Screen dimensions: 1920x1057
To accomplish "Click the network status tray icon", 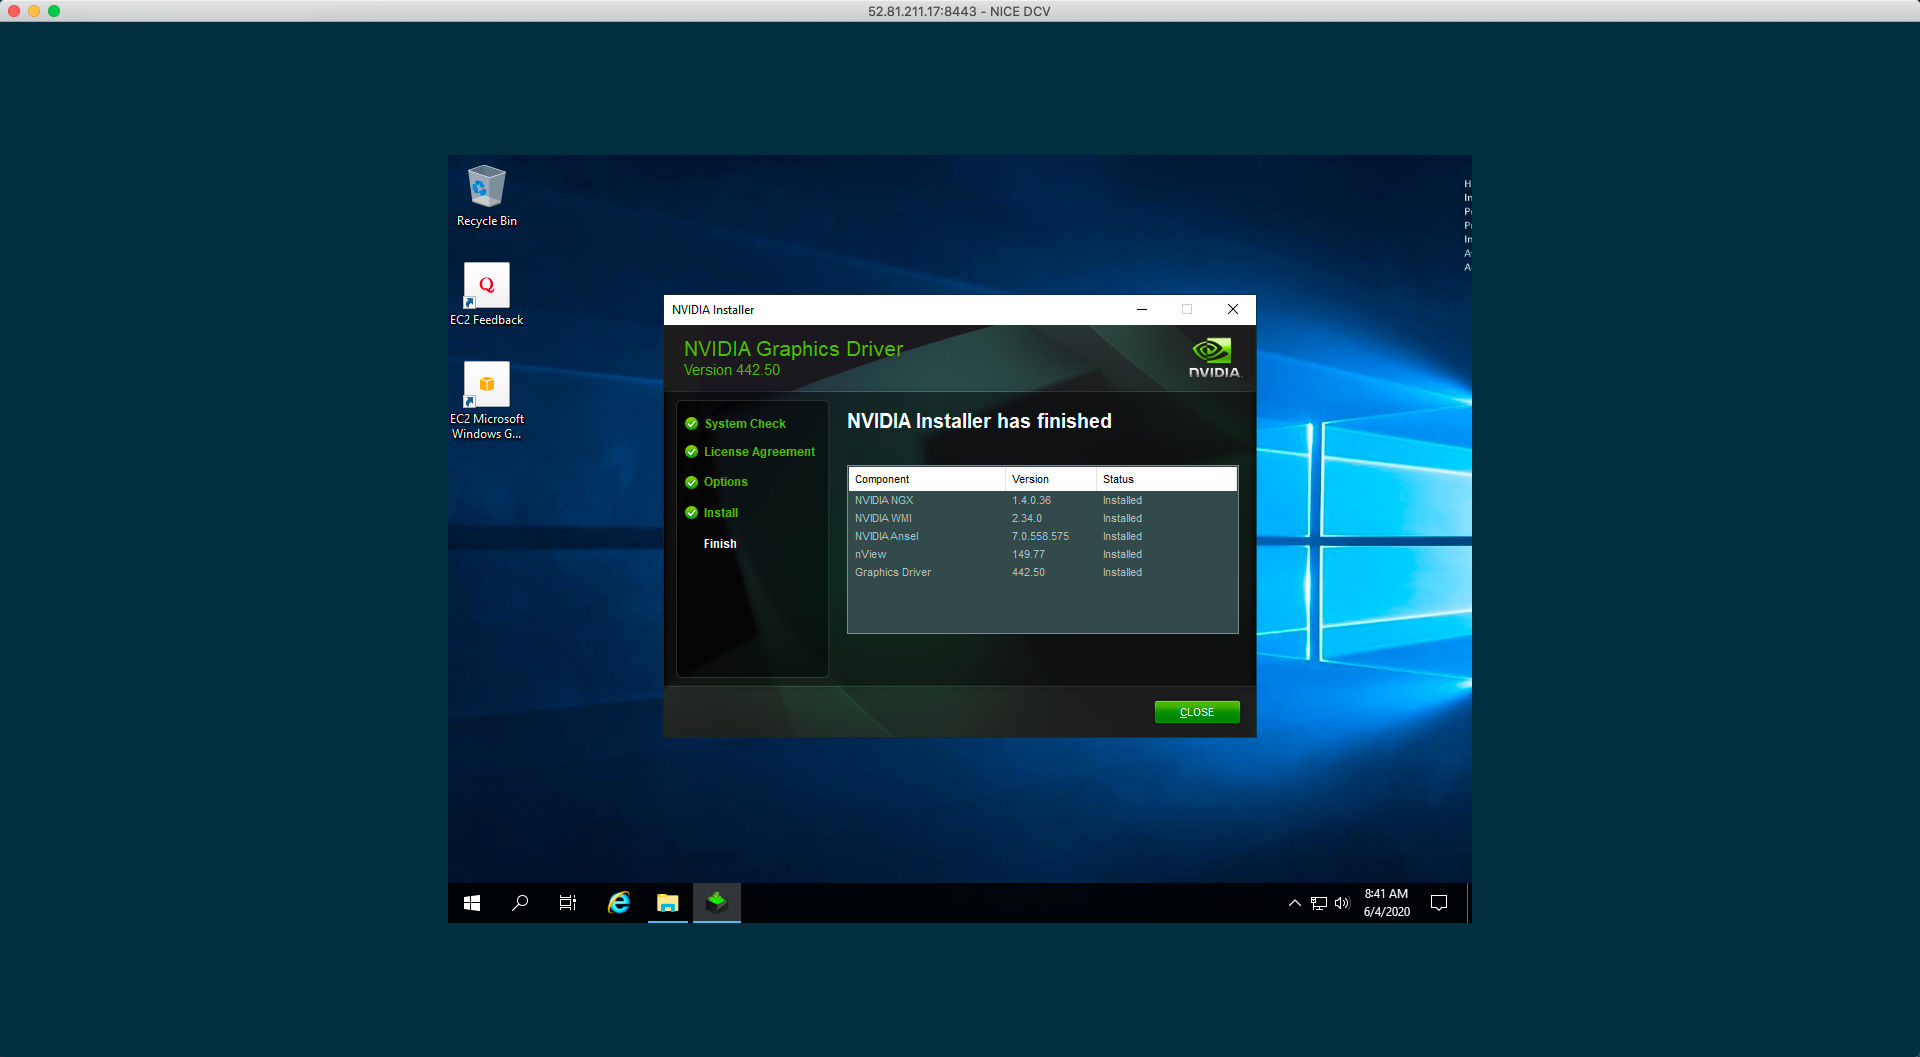I will click(1319, 903).
